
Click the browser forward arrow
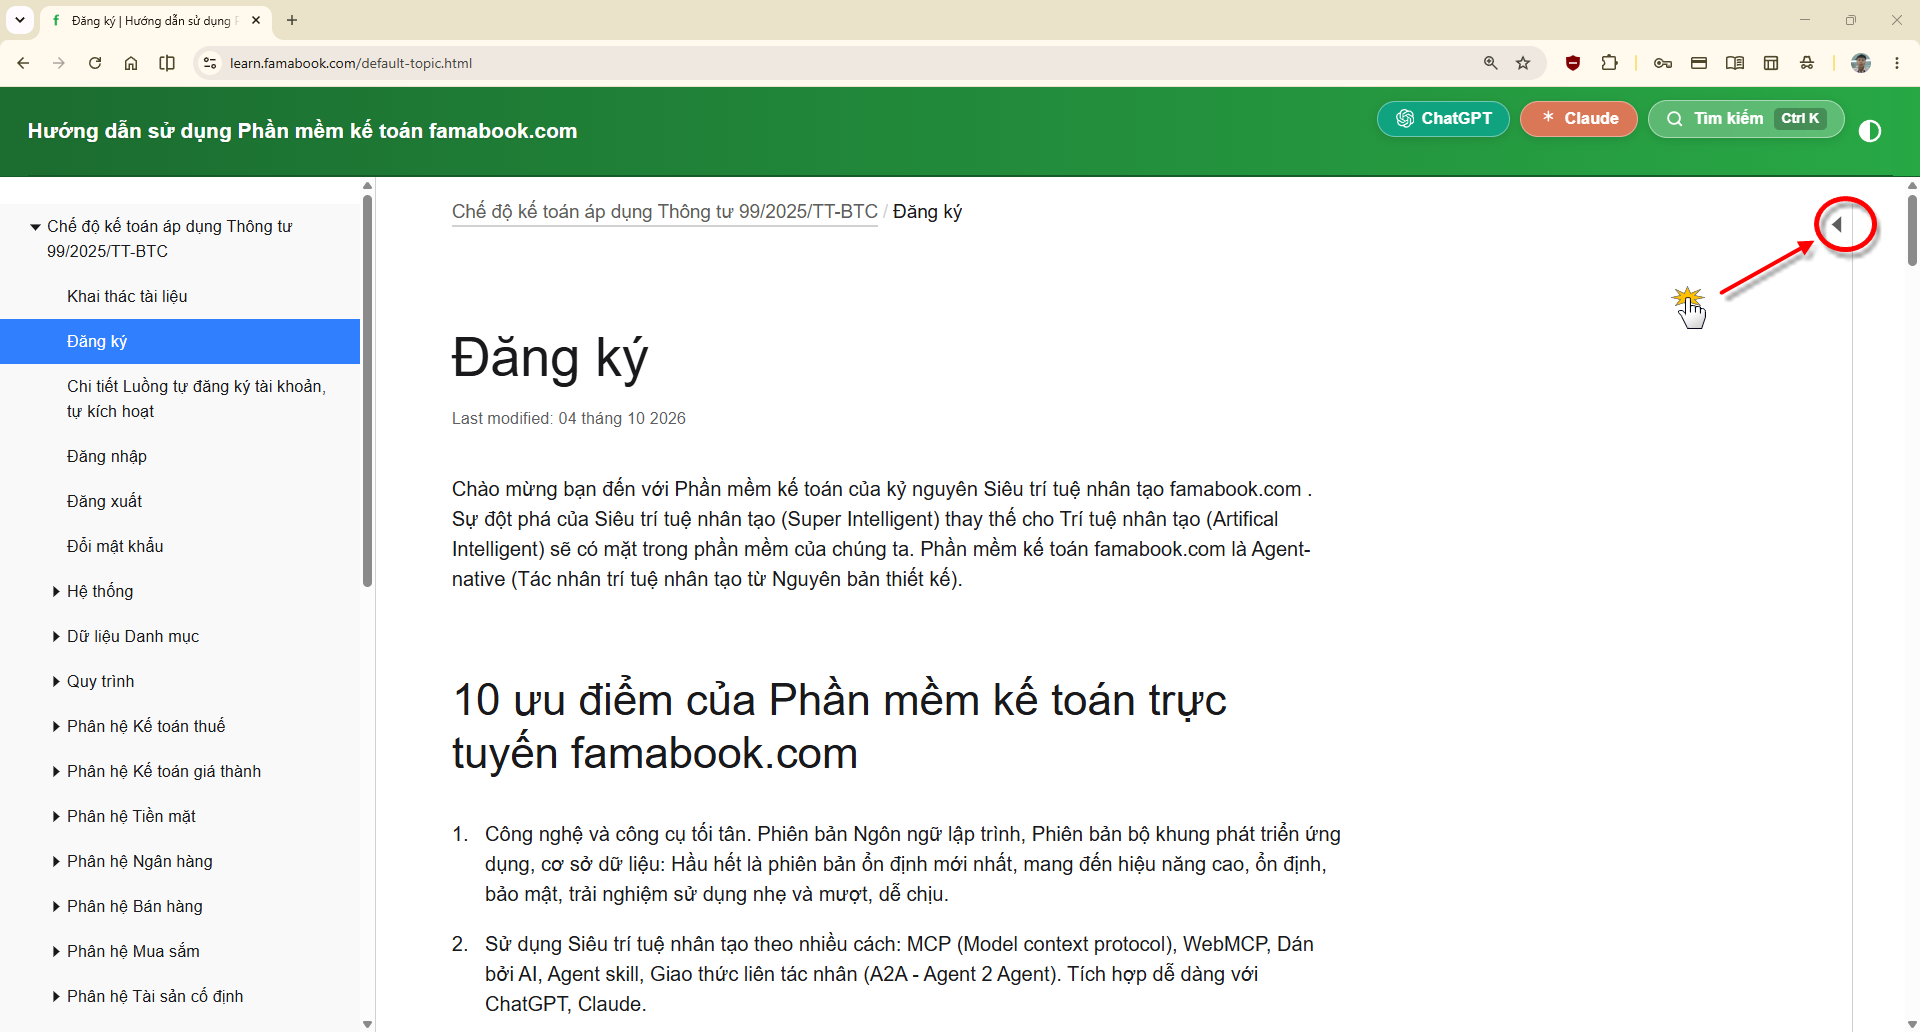(x=59, y=63)
